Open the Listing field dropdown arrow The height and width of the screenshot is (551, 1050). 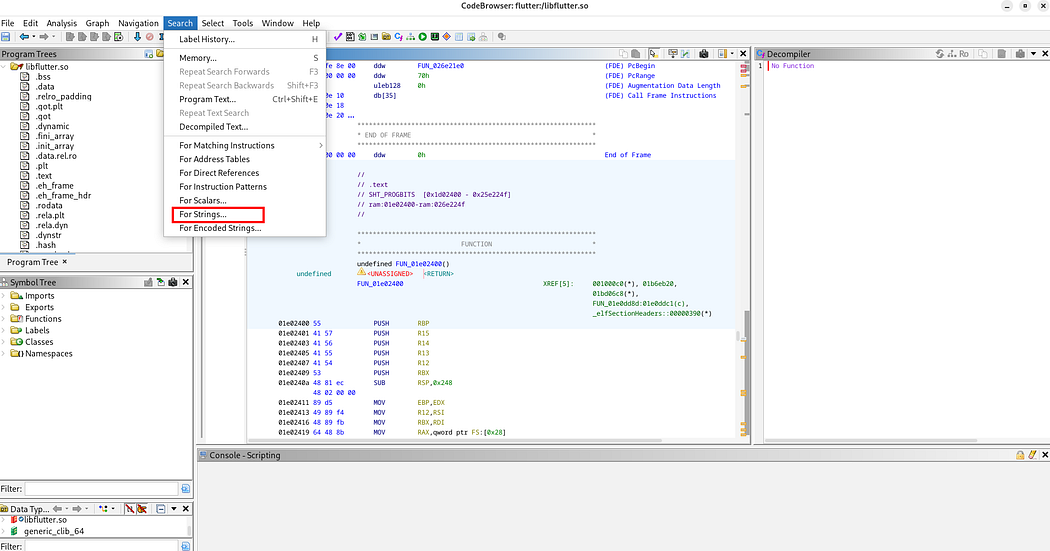click(732, 54)
